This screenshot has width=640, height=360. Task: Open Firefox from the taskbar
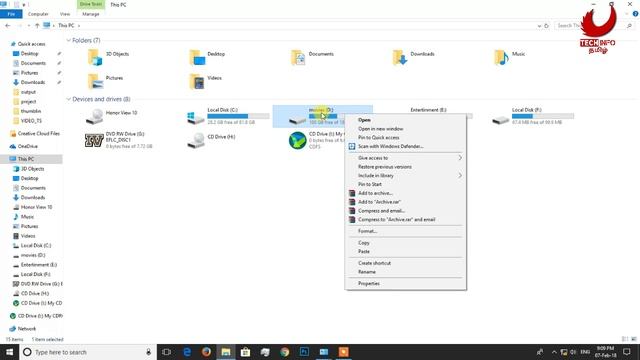(206, 352)
